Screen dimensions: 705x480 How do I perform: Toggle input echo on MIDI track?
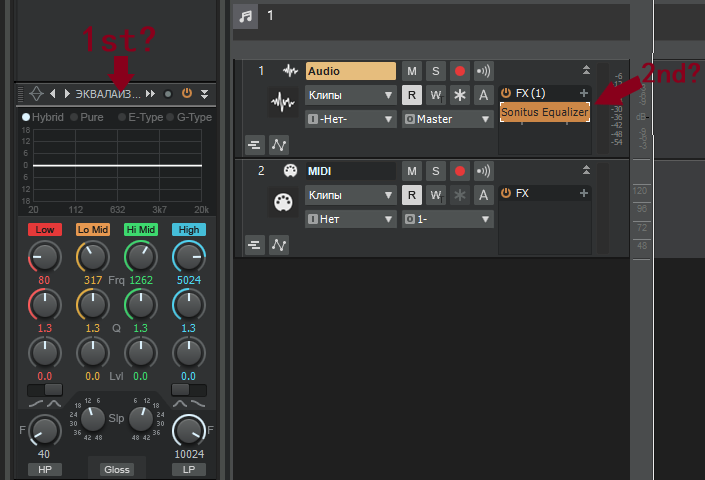click(483, 171)
